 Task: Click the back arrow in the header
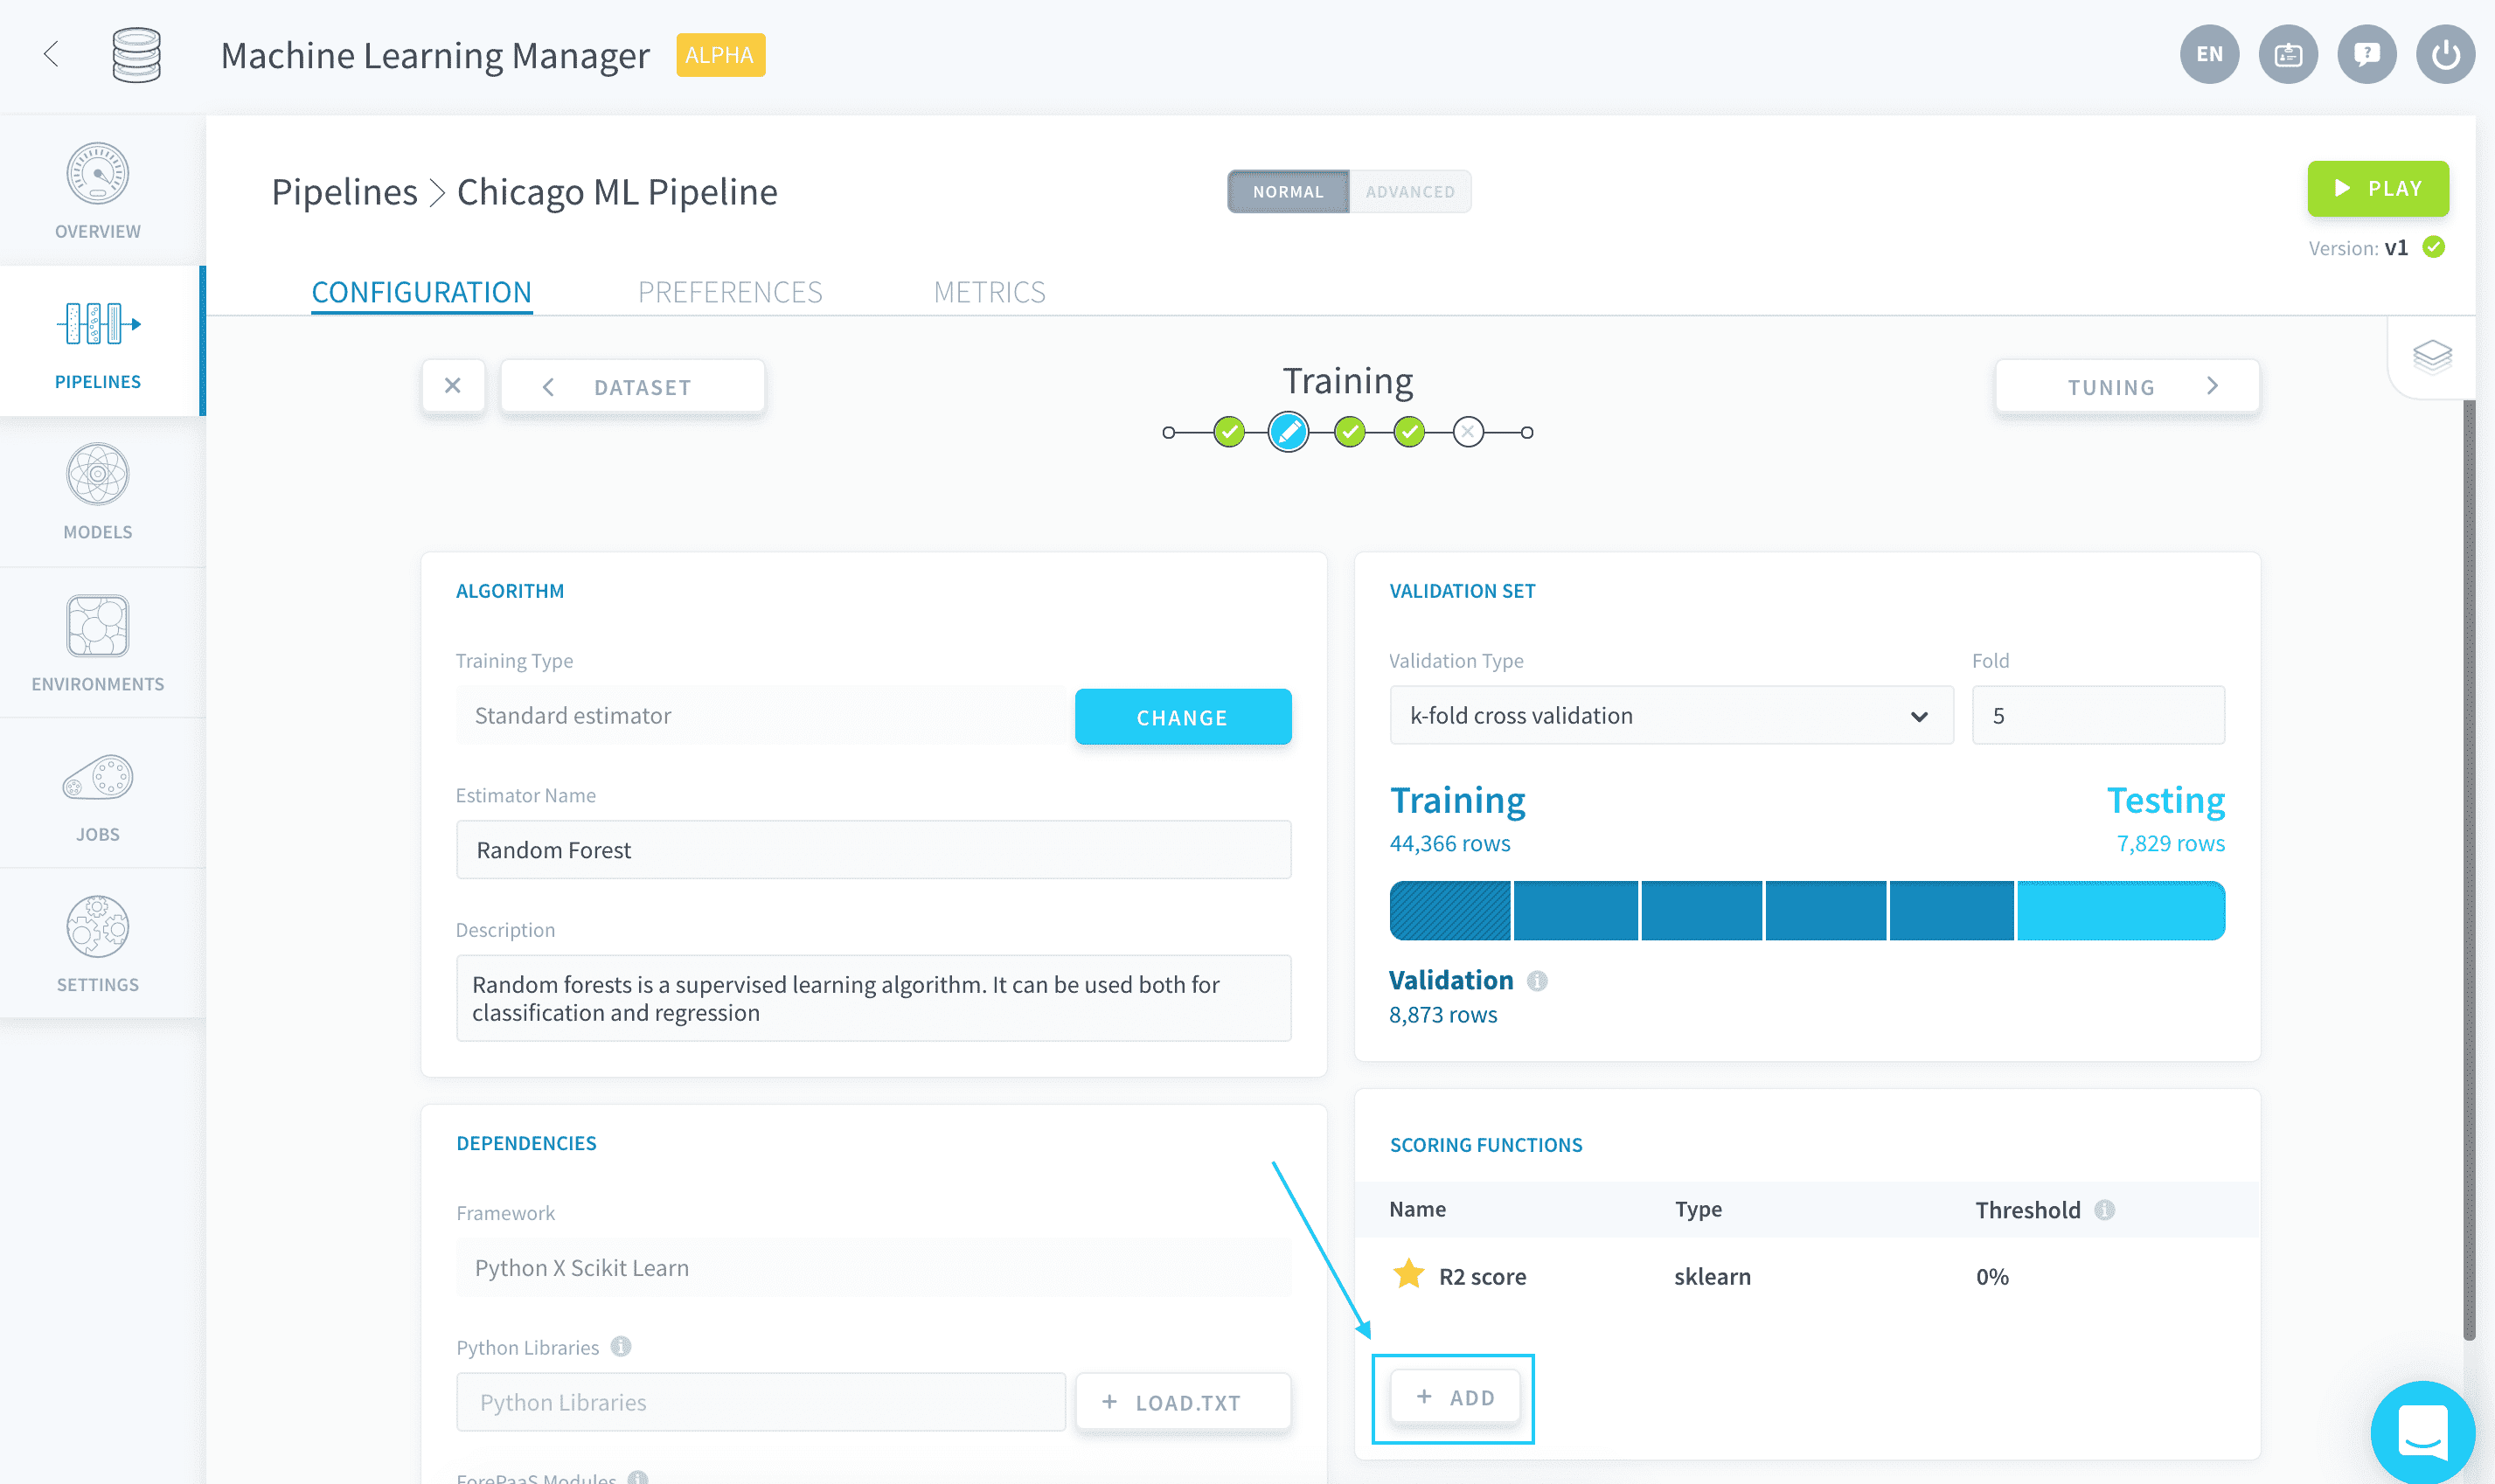pyautogui.click(x=52, y=54)
